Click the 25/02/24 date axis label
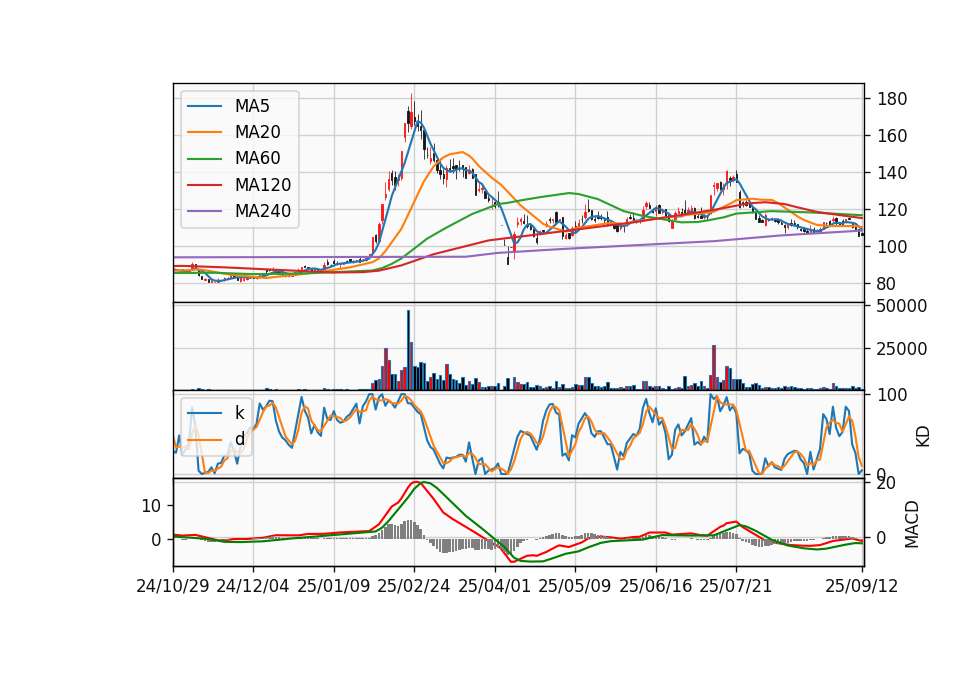Screen dimensions: 960x690 coord(414,586)
